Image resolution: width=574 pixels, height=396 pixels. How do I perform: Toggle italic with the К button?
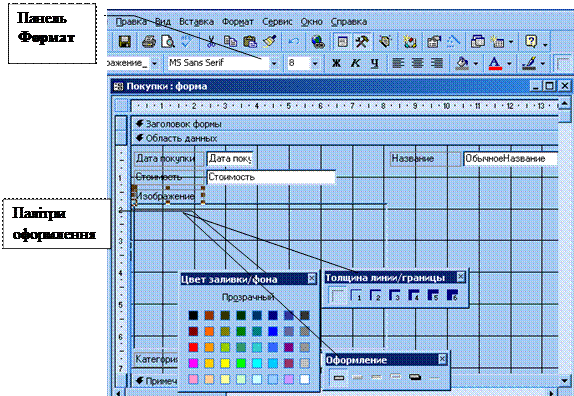pos(355,63)
